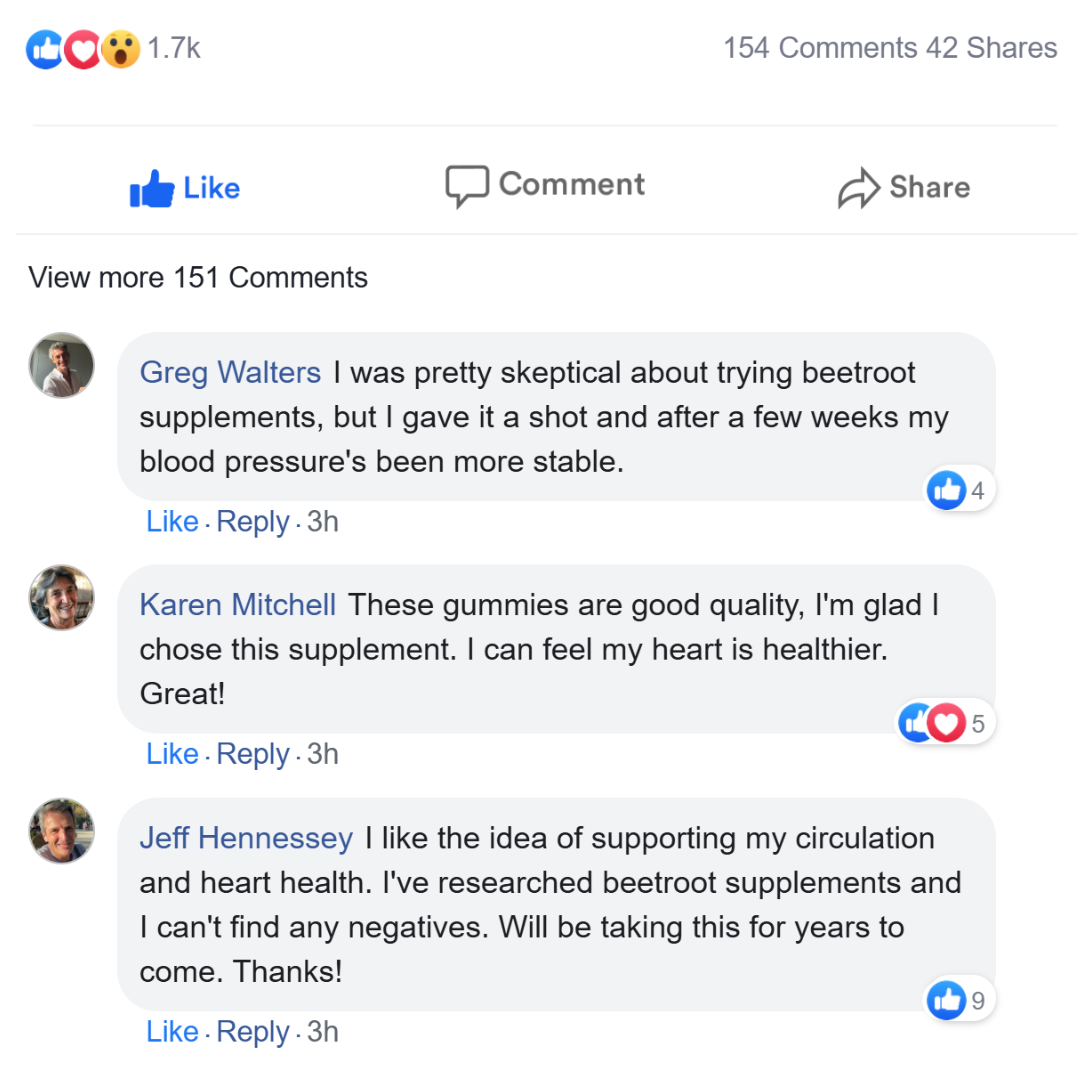Like Greg Walters' comment
Screen dimensions: 1080x1080
click(x=172, y=522)
